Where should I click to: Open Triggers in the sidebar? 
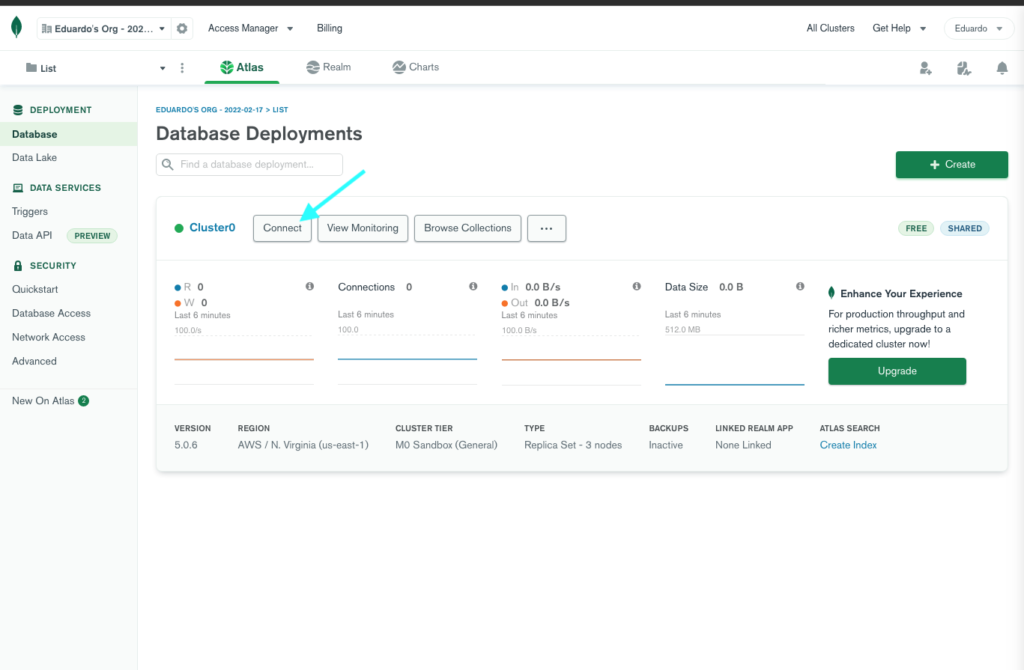pyautogui.click(x=30, y=212)
